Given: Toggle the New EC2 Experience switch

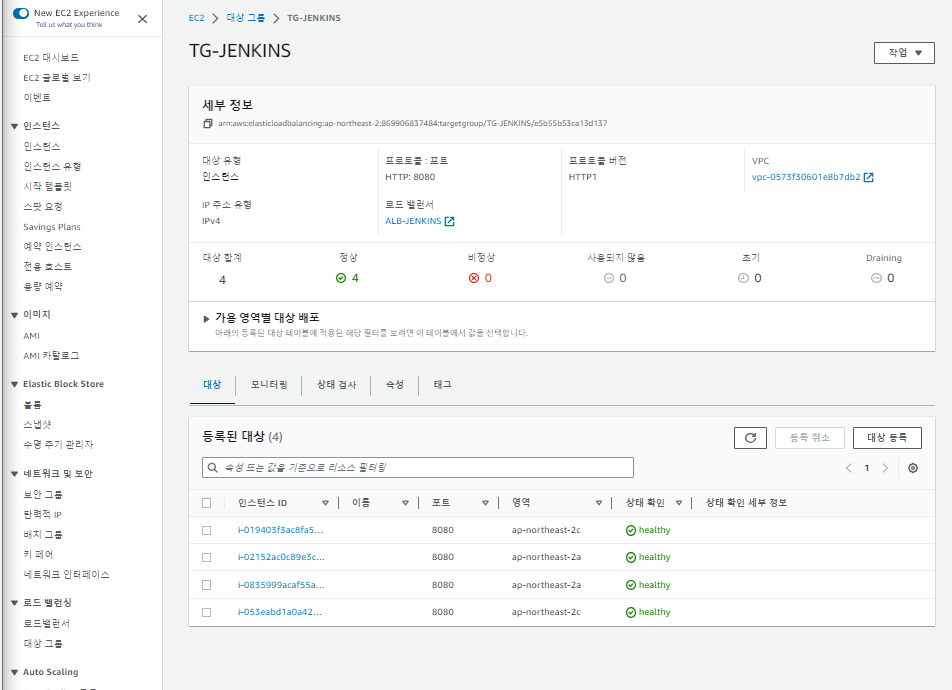Looking at the screenshot, I should [21, 13].
